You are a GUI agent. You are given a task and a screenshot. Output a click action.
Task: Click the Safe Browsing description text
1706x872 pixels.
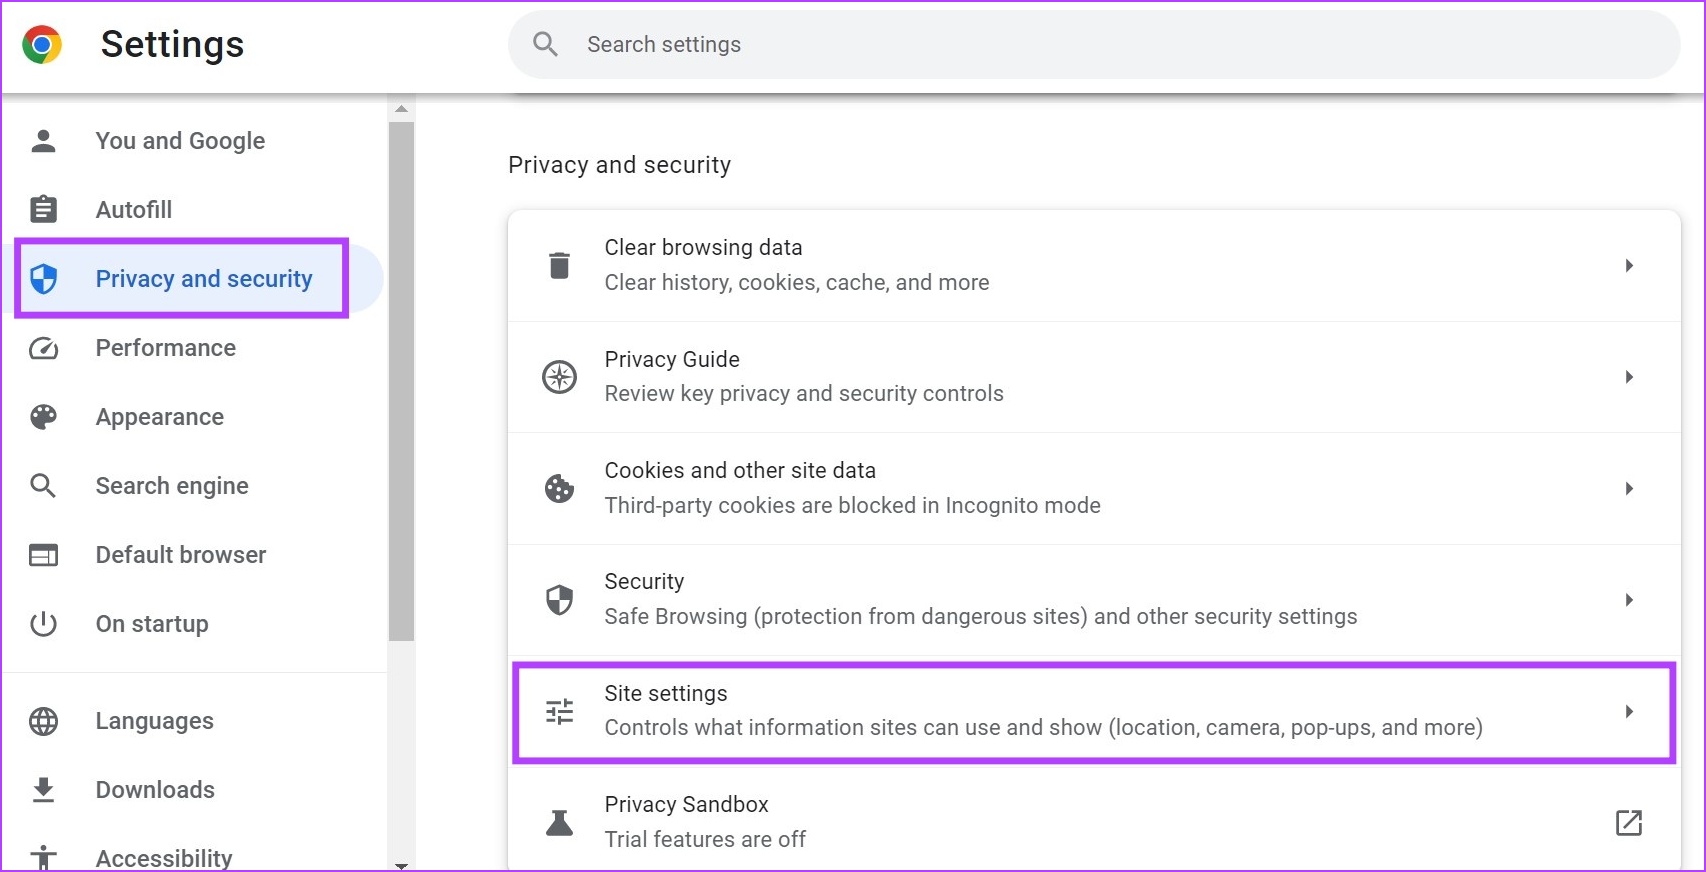(981, 617)
